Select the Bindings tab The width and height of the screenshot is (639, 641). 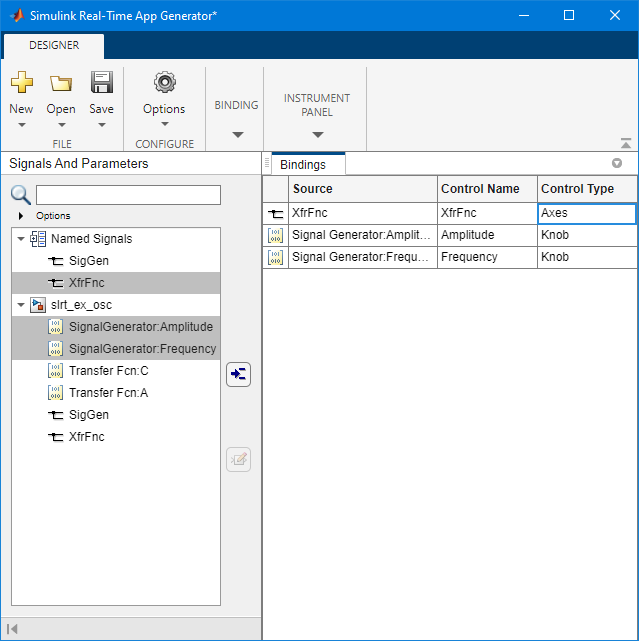pos(303,164)
